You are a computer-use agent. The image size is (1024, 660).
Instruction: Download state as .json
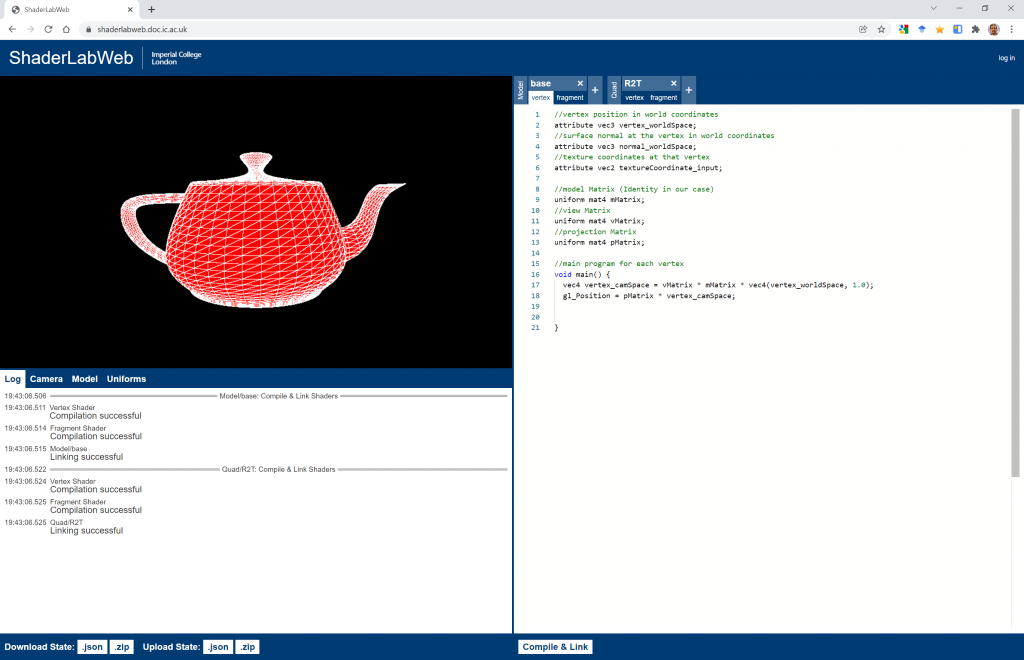coord(92,647)
